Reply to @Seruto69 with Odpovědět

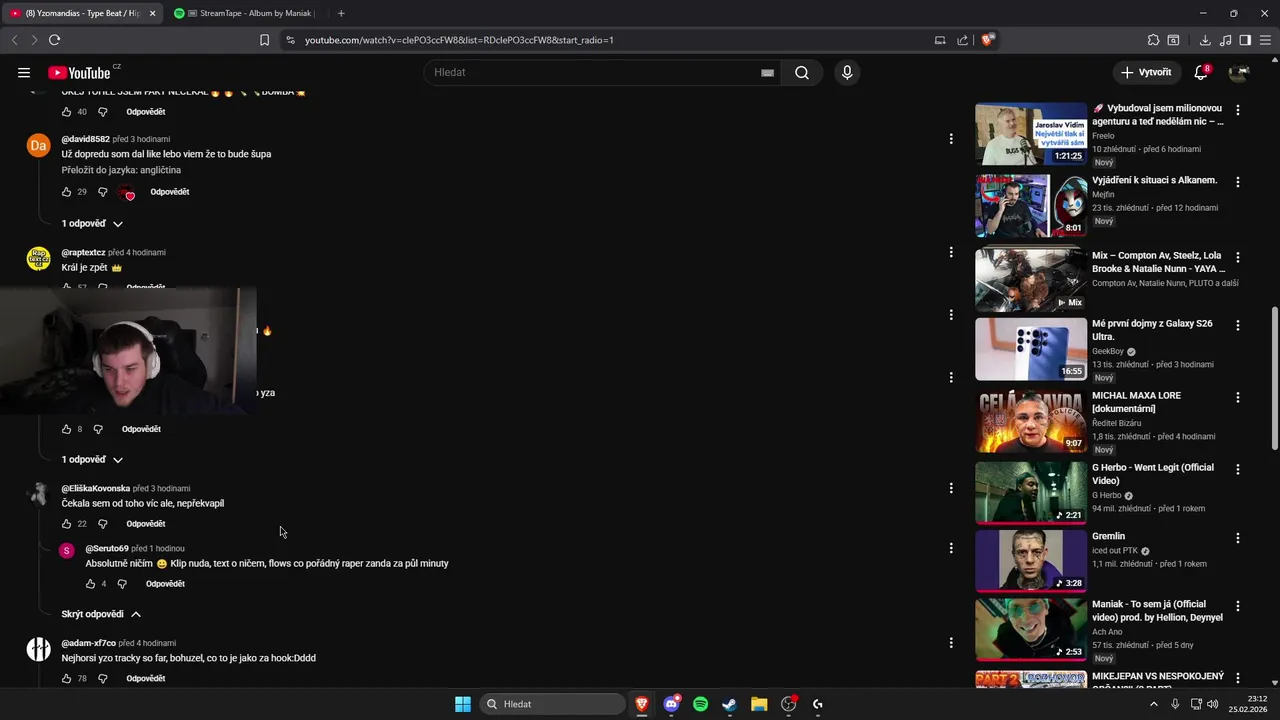click(x=165, y=584)
